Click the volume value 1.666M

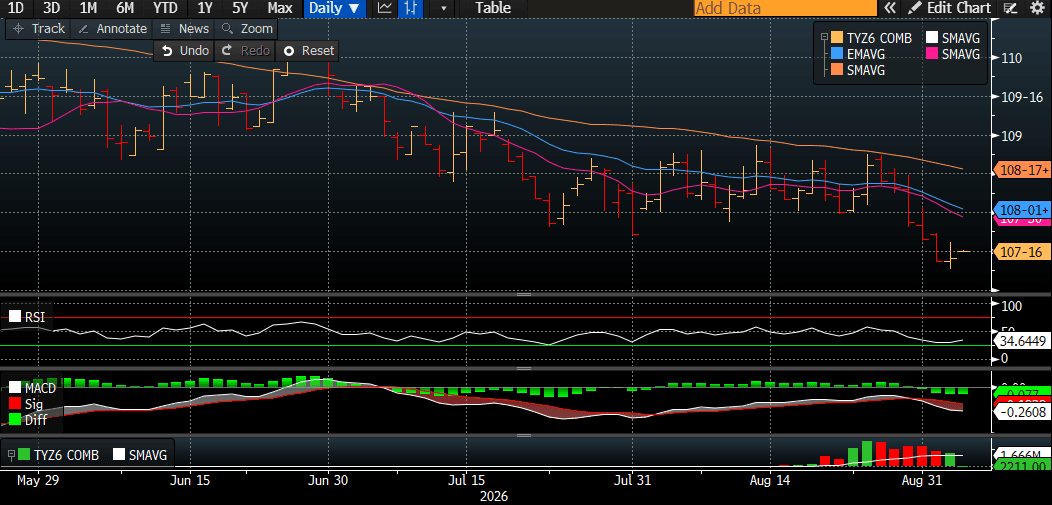pos(1022,453)
